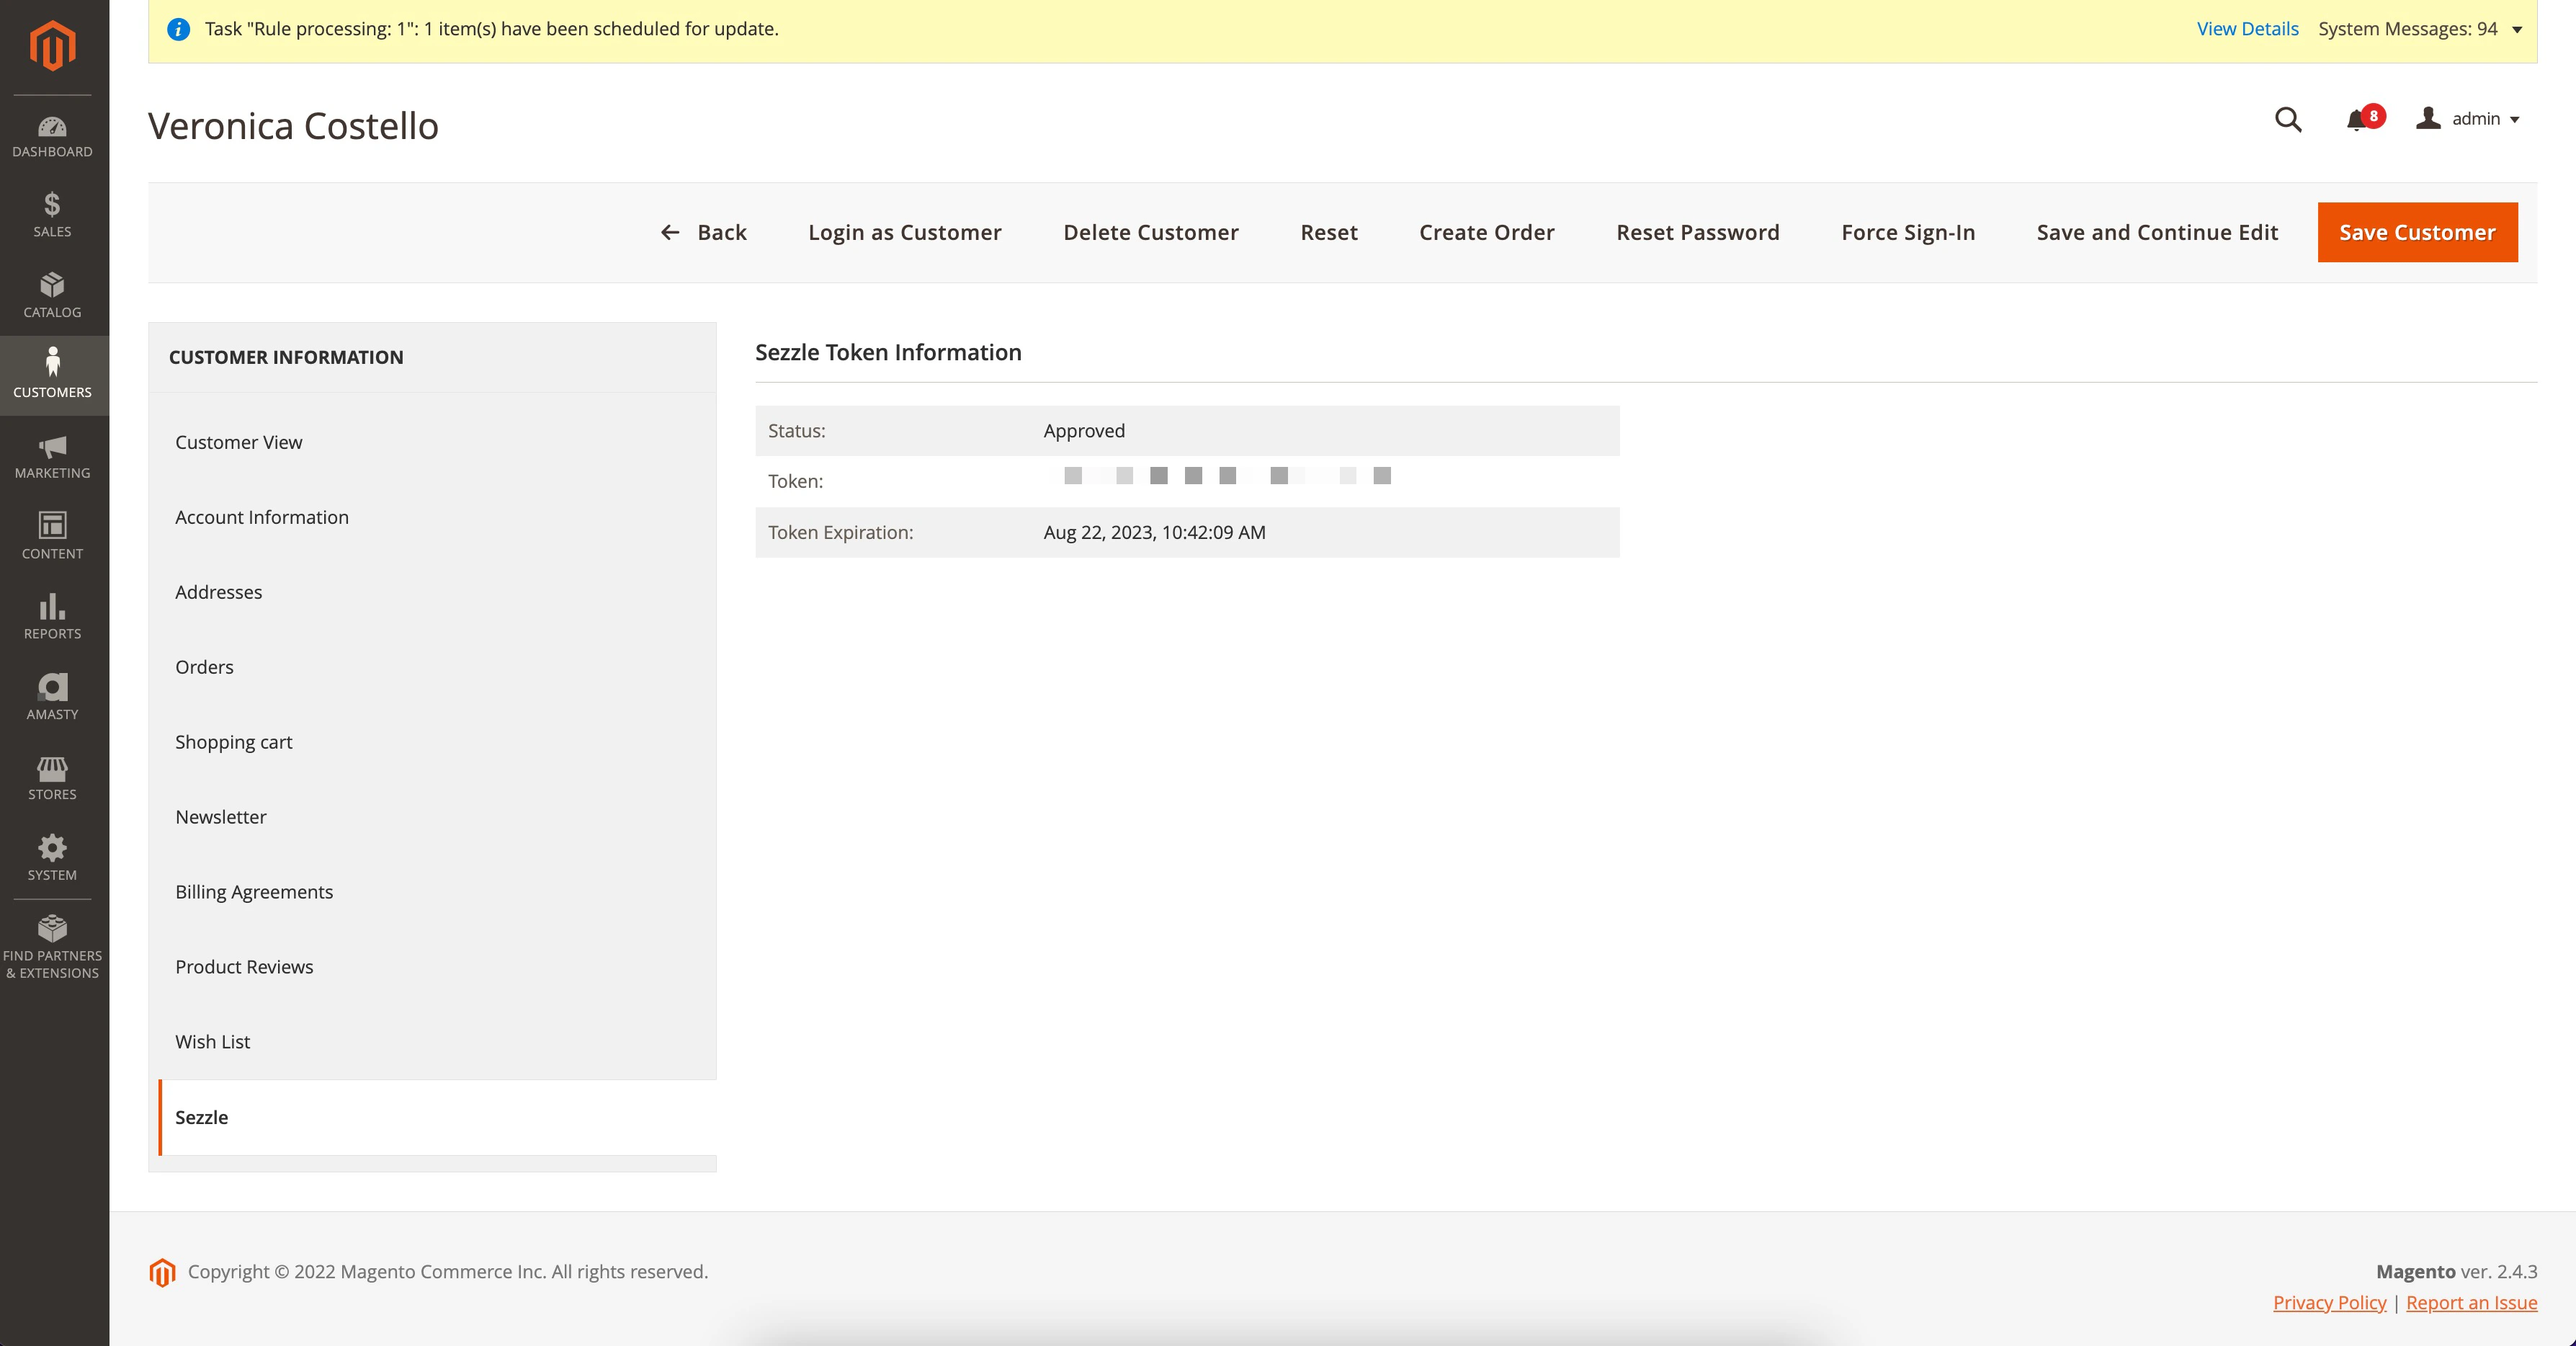The height and width of the screenshot is (1346, 2576).
Task: Click the Reset button
Action: (1328, 232)
